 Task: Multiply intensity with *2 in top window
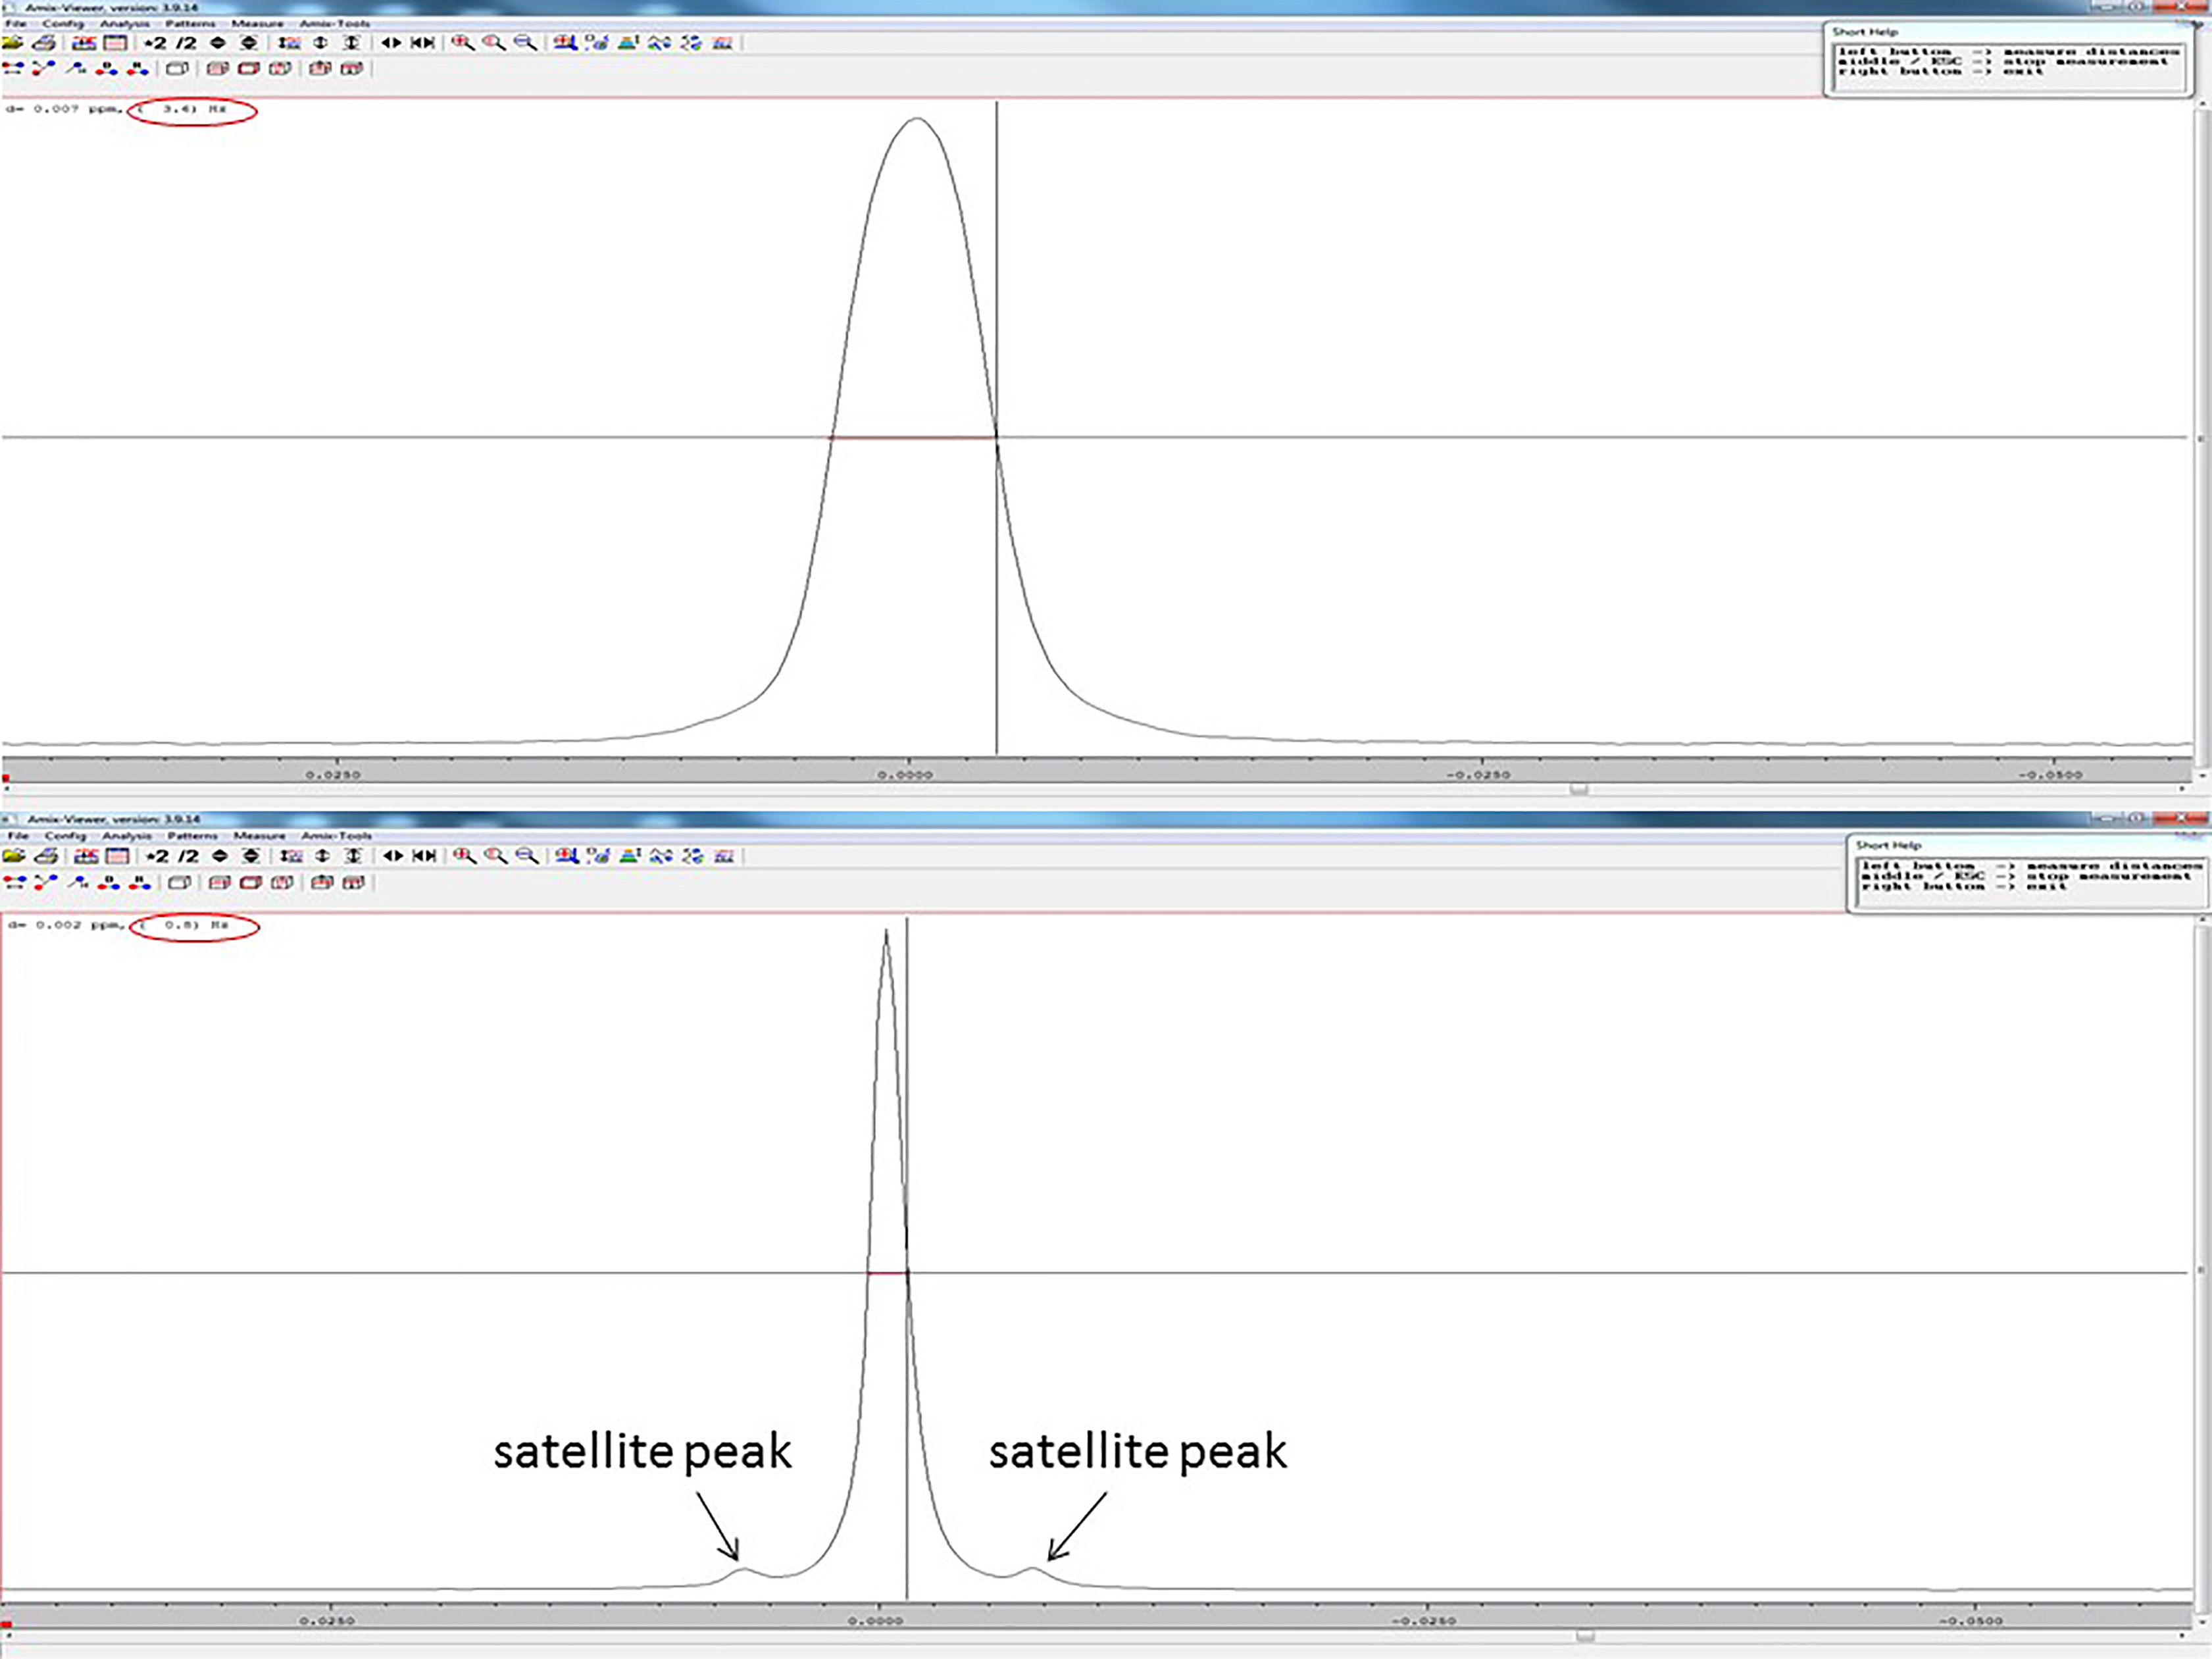155,43
